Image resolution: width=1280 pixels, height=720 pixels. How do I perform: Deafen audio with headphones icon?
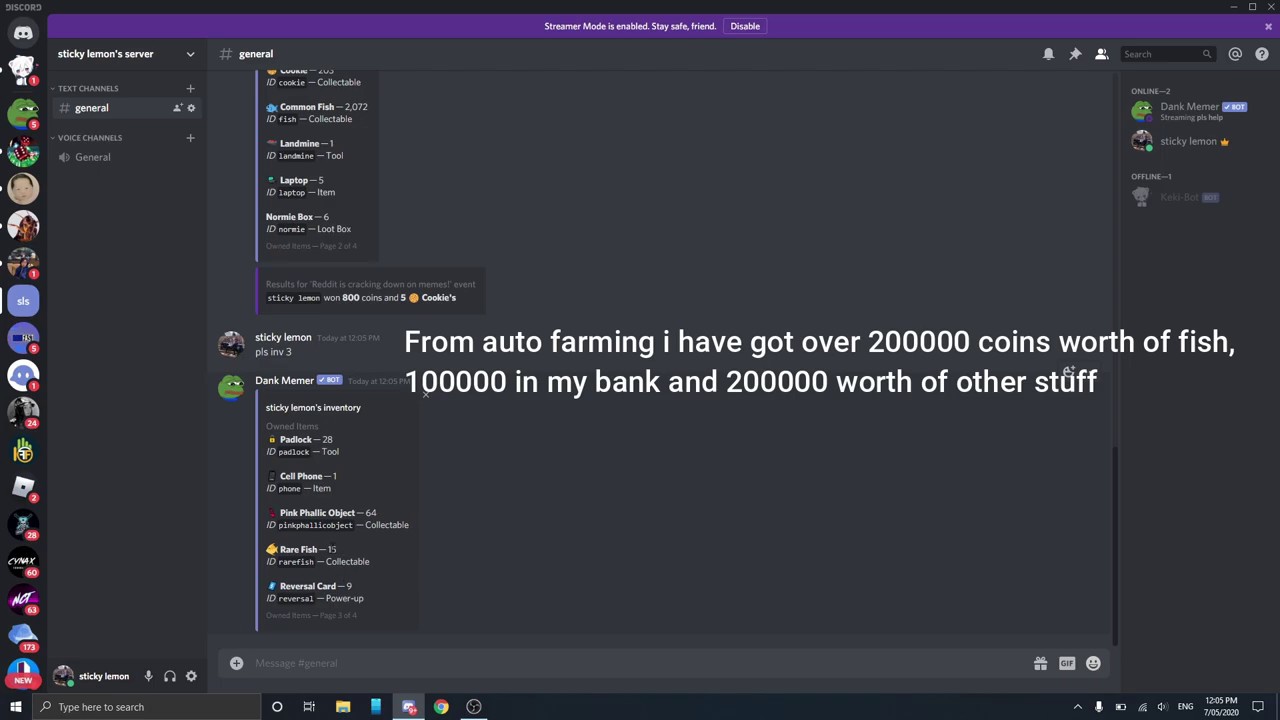coord(170,676)
